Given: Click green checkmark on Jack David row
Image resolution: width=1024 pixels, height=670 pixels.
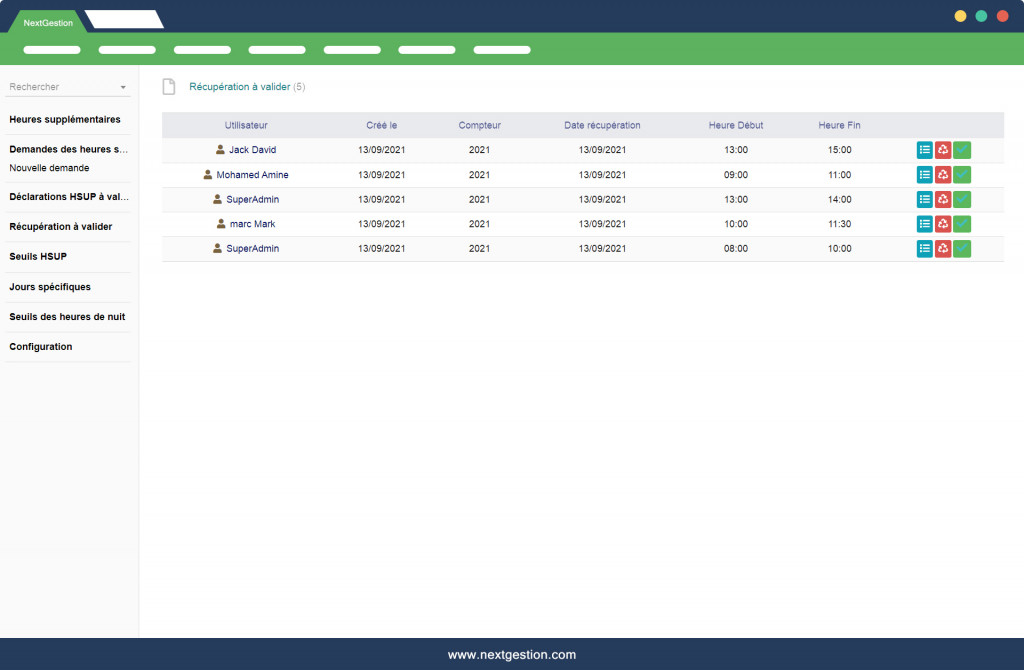Looking at the screenshot, I should coord(962,150).
